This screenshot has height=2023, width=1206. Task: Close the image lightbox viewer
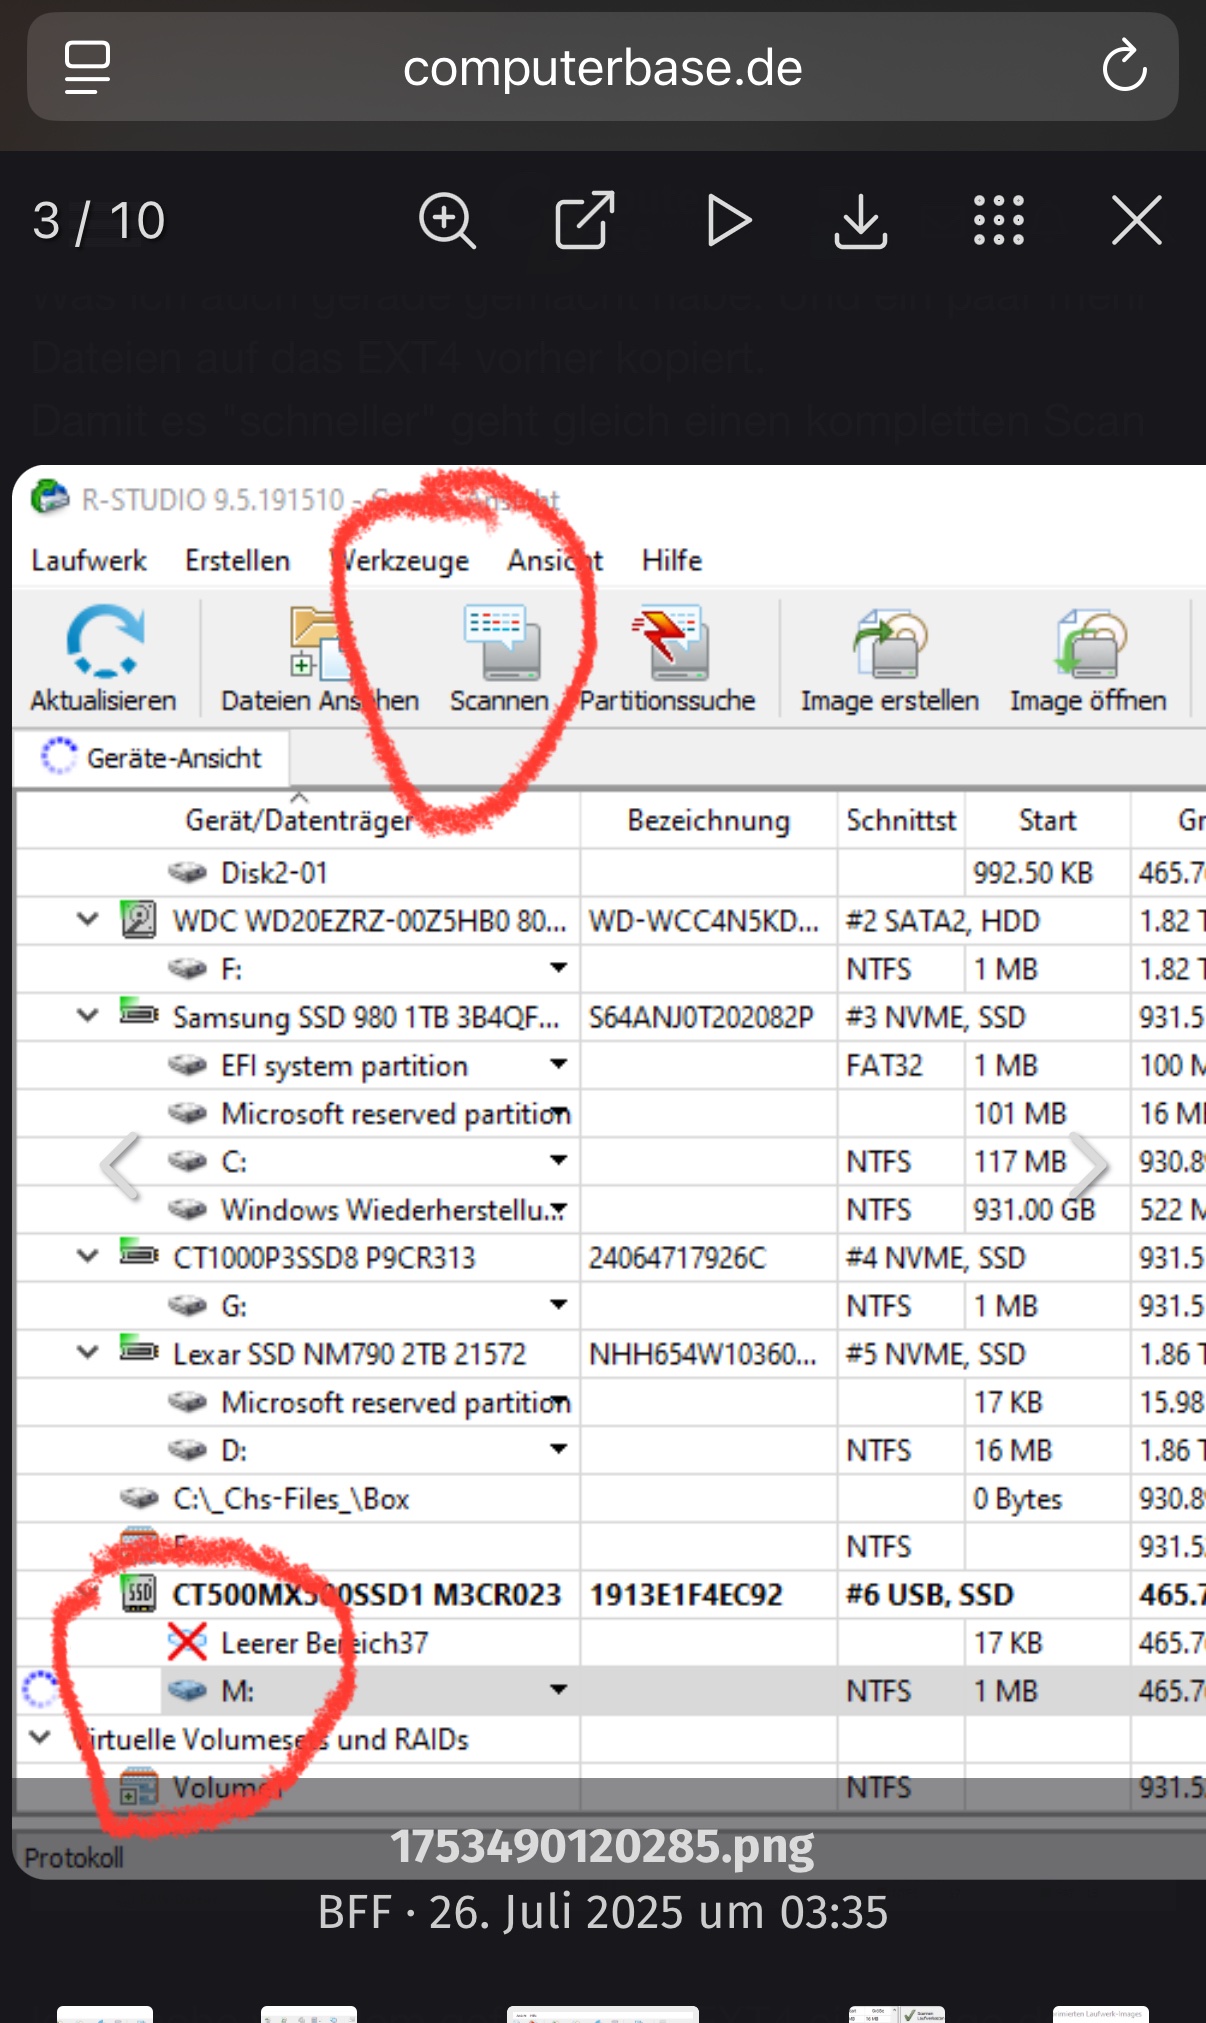[1137, 220]
